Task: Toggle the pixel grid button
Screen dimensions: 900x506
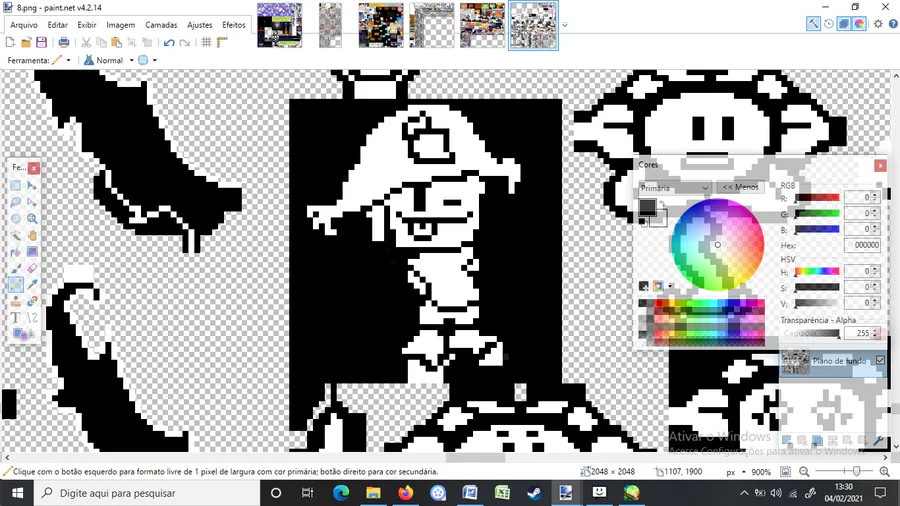Action: tap(207, 42)
